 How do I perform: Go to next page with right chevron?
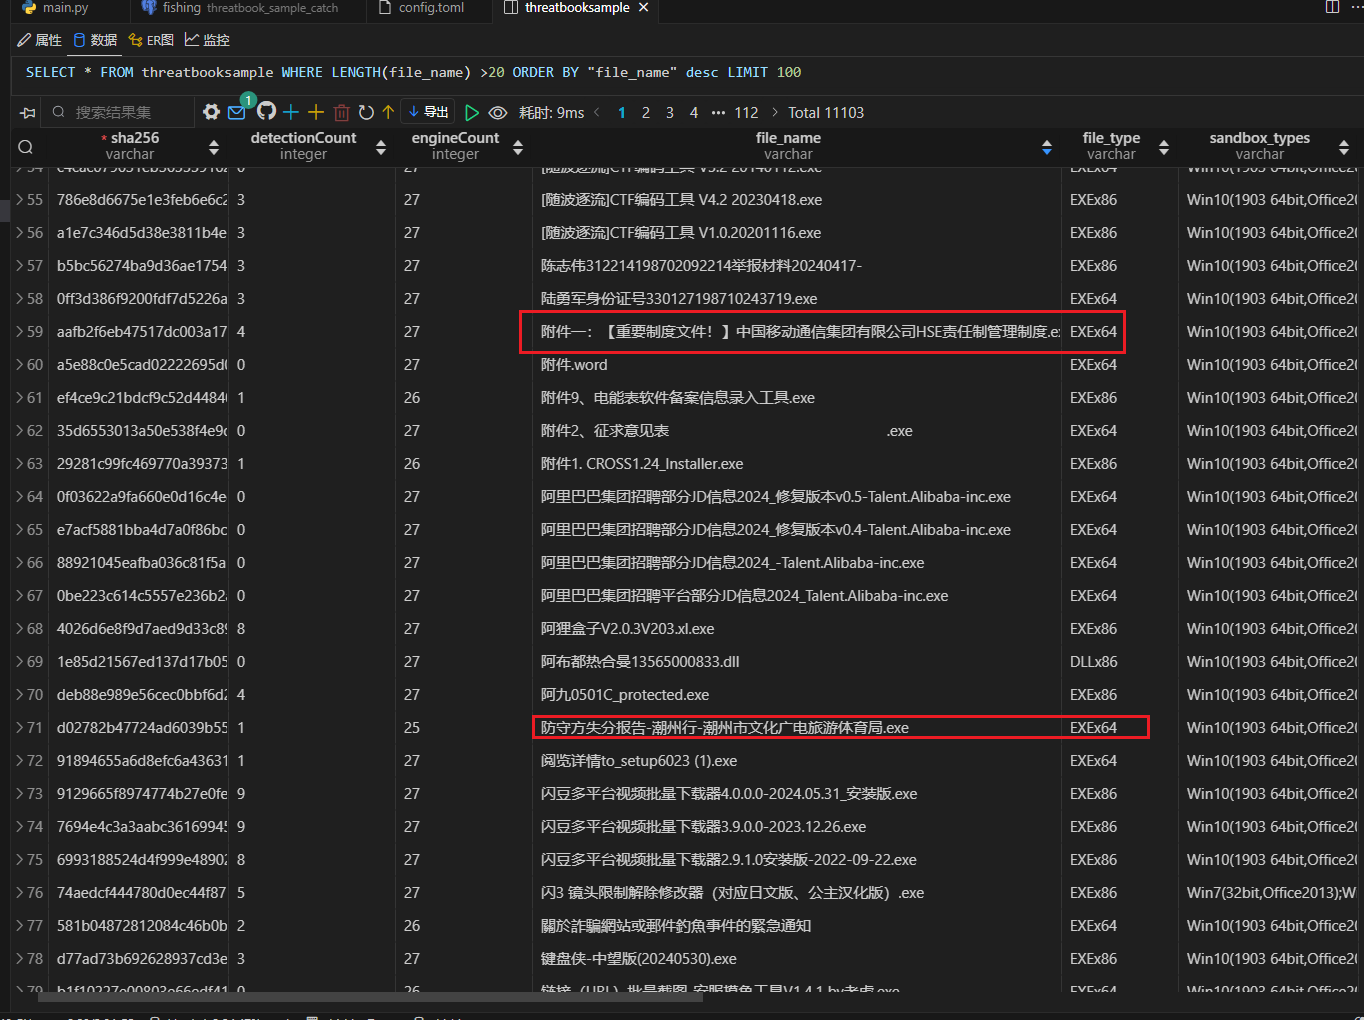[774, 112]
